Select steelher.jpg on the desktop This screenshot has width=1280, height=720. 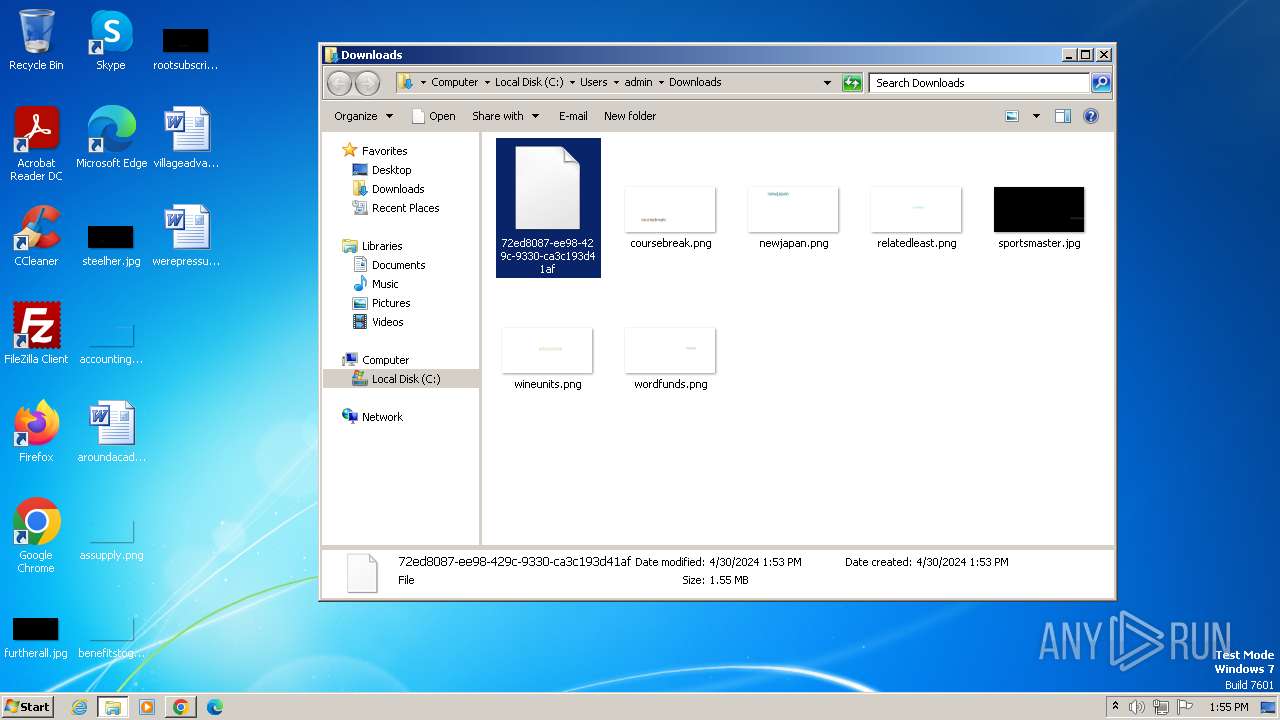tap(111, 245)
